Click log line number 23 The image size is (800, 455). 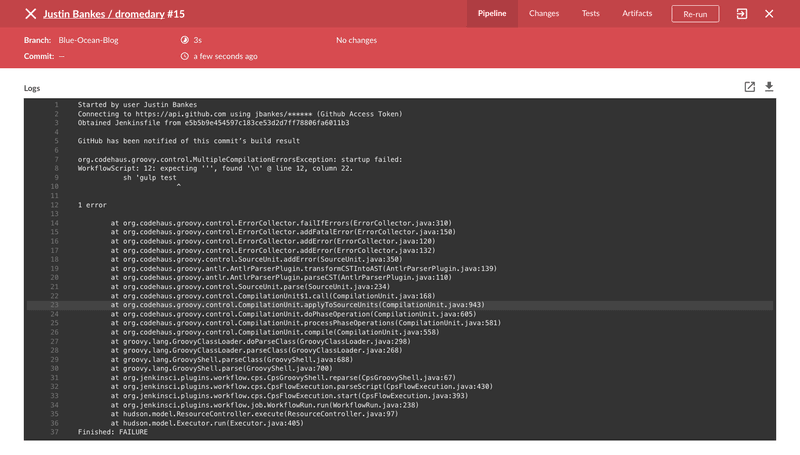(x=55, y=305)
